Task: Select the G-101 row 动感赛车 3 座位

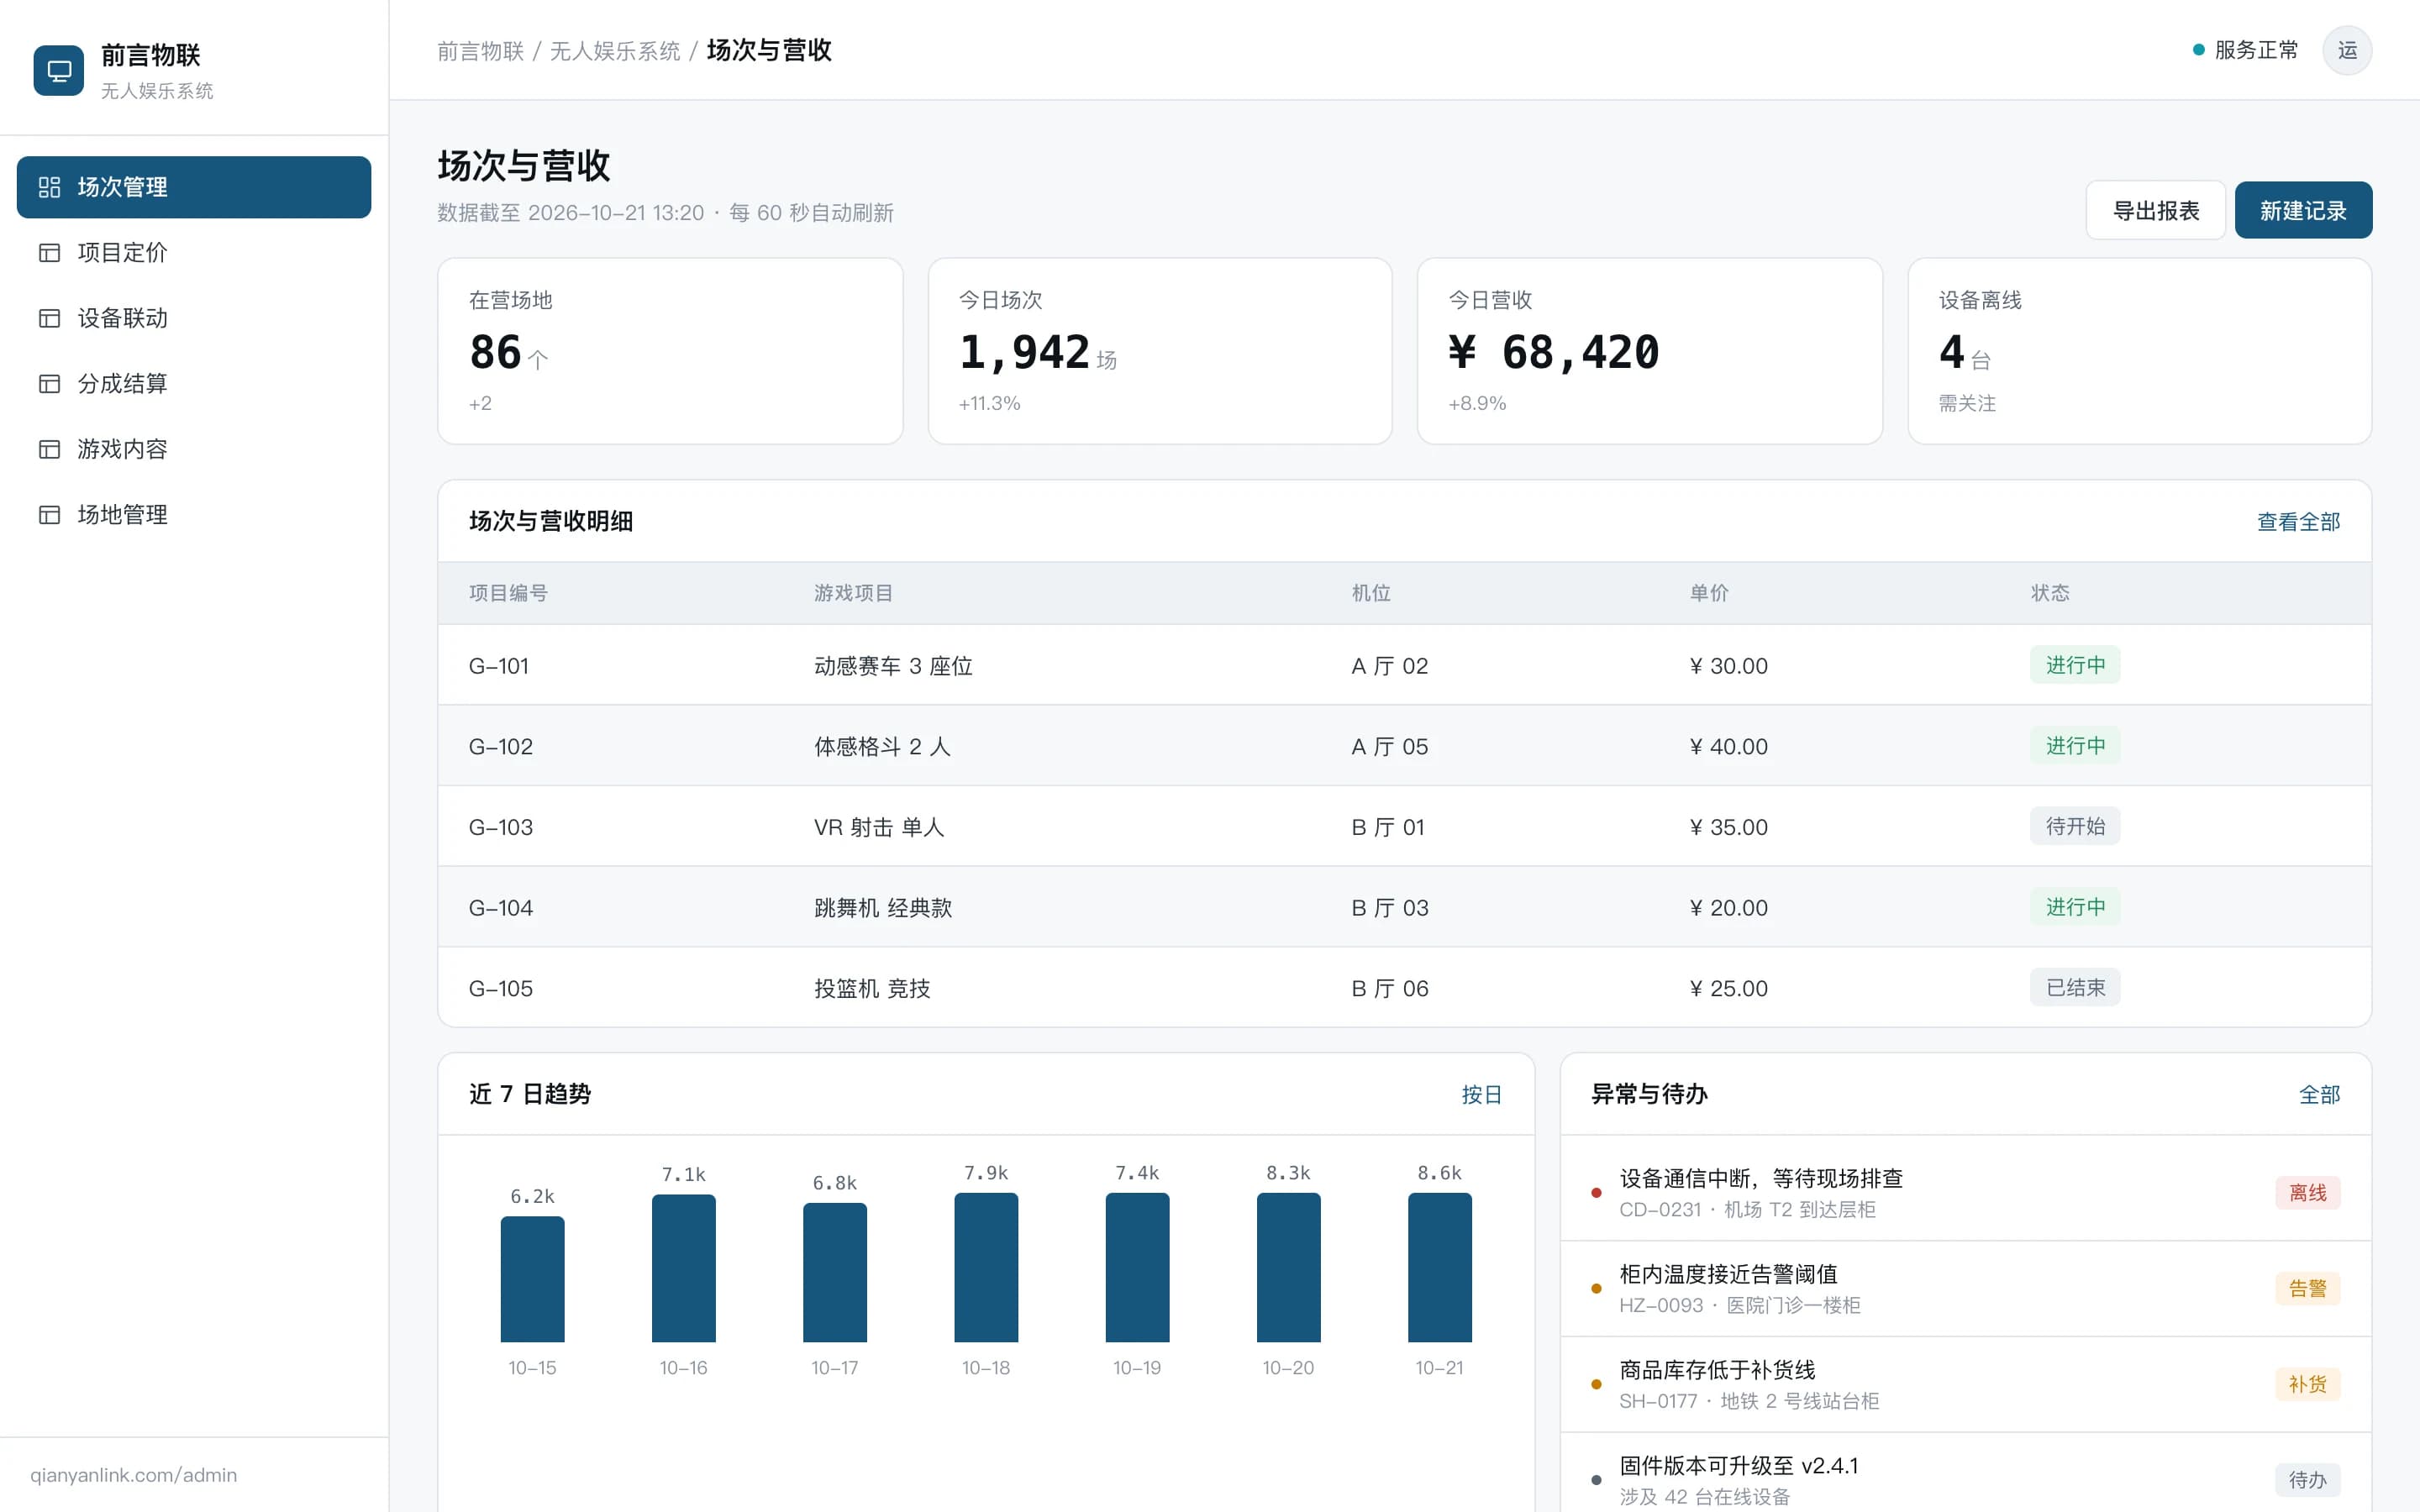Action: click(1404, 665)
